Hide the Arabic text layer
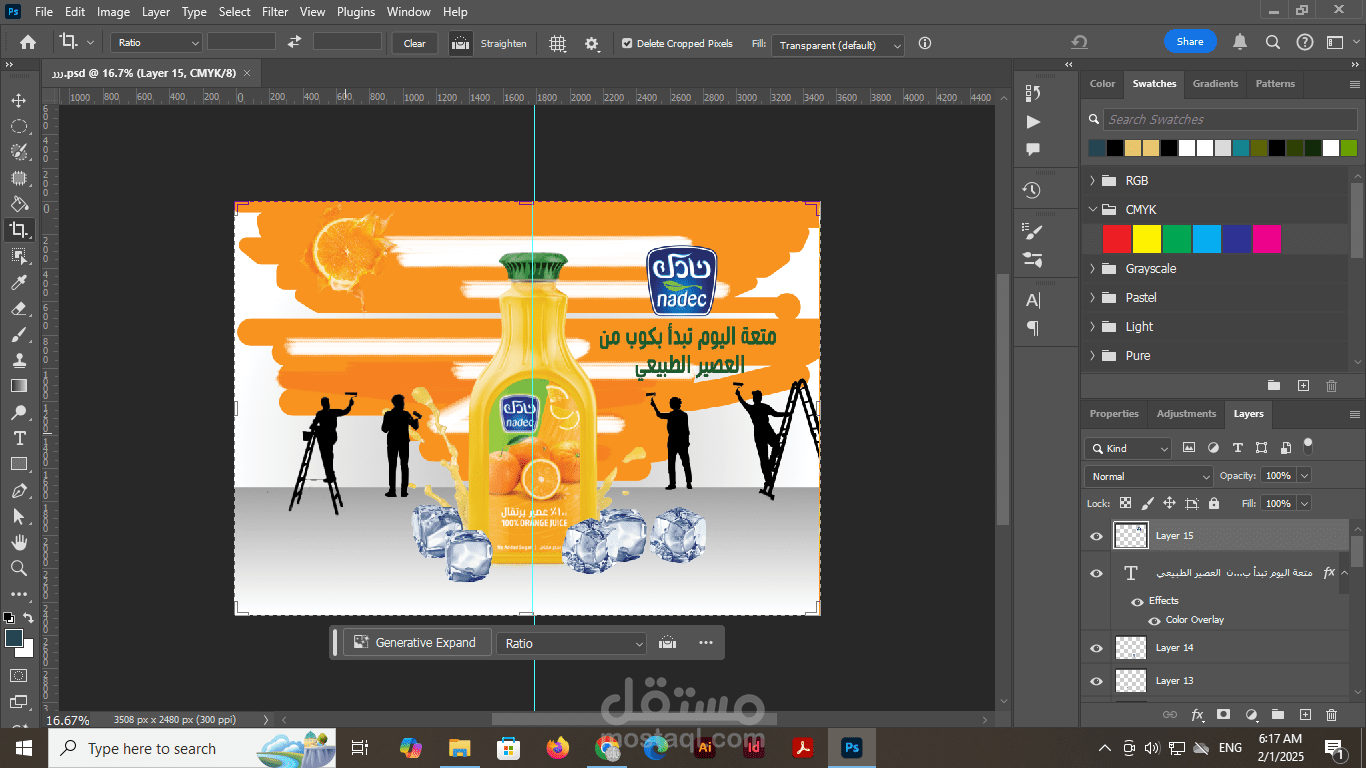 (1096, 573)
